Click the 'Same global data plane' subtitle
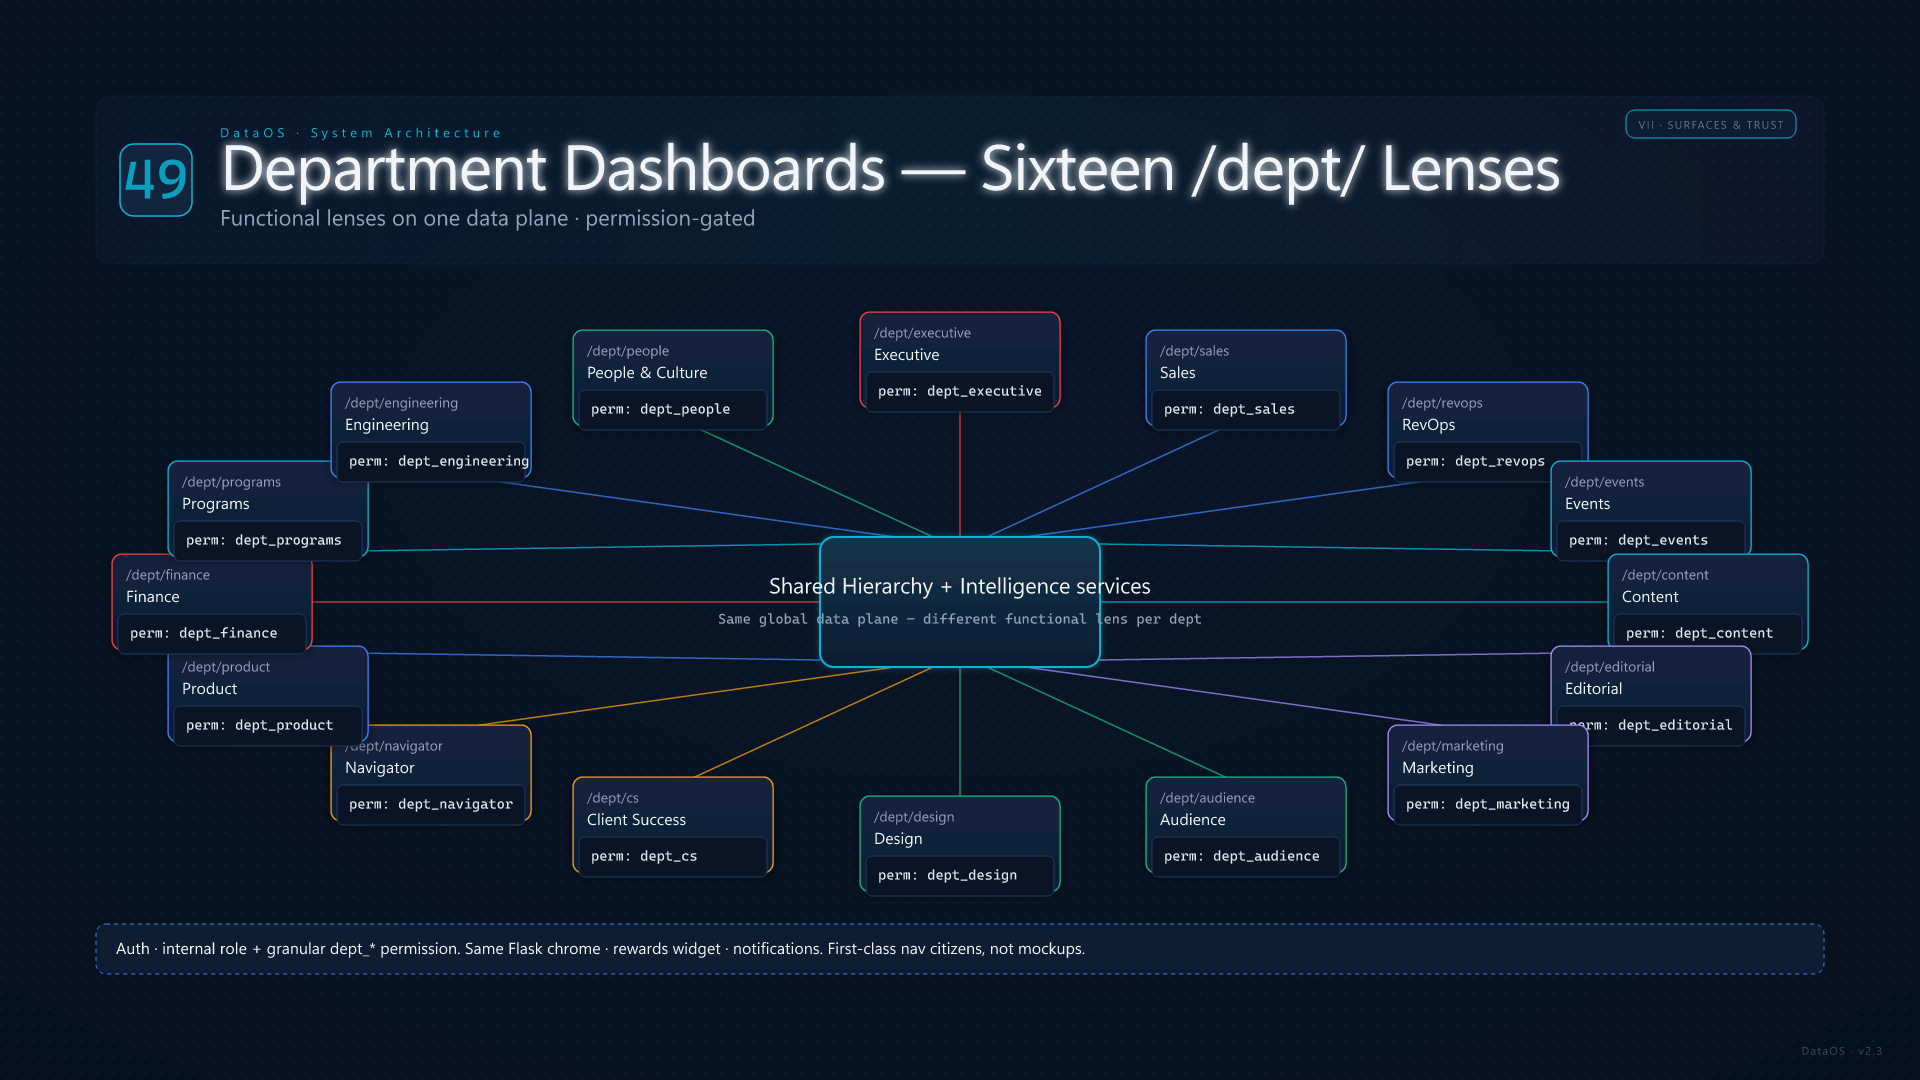The image size is (1920, 1080). 960,619
